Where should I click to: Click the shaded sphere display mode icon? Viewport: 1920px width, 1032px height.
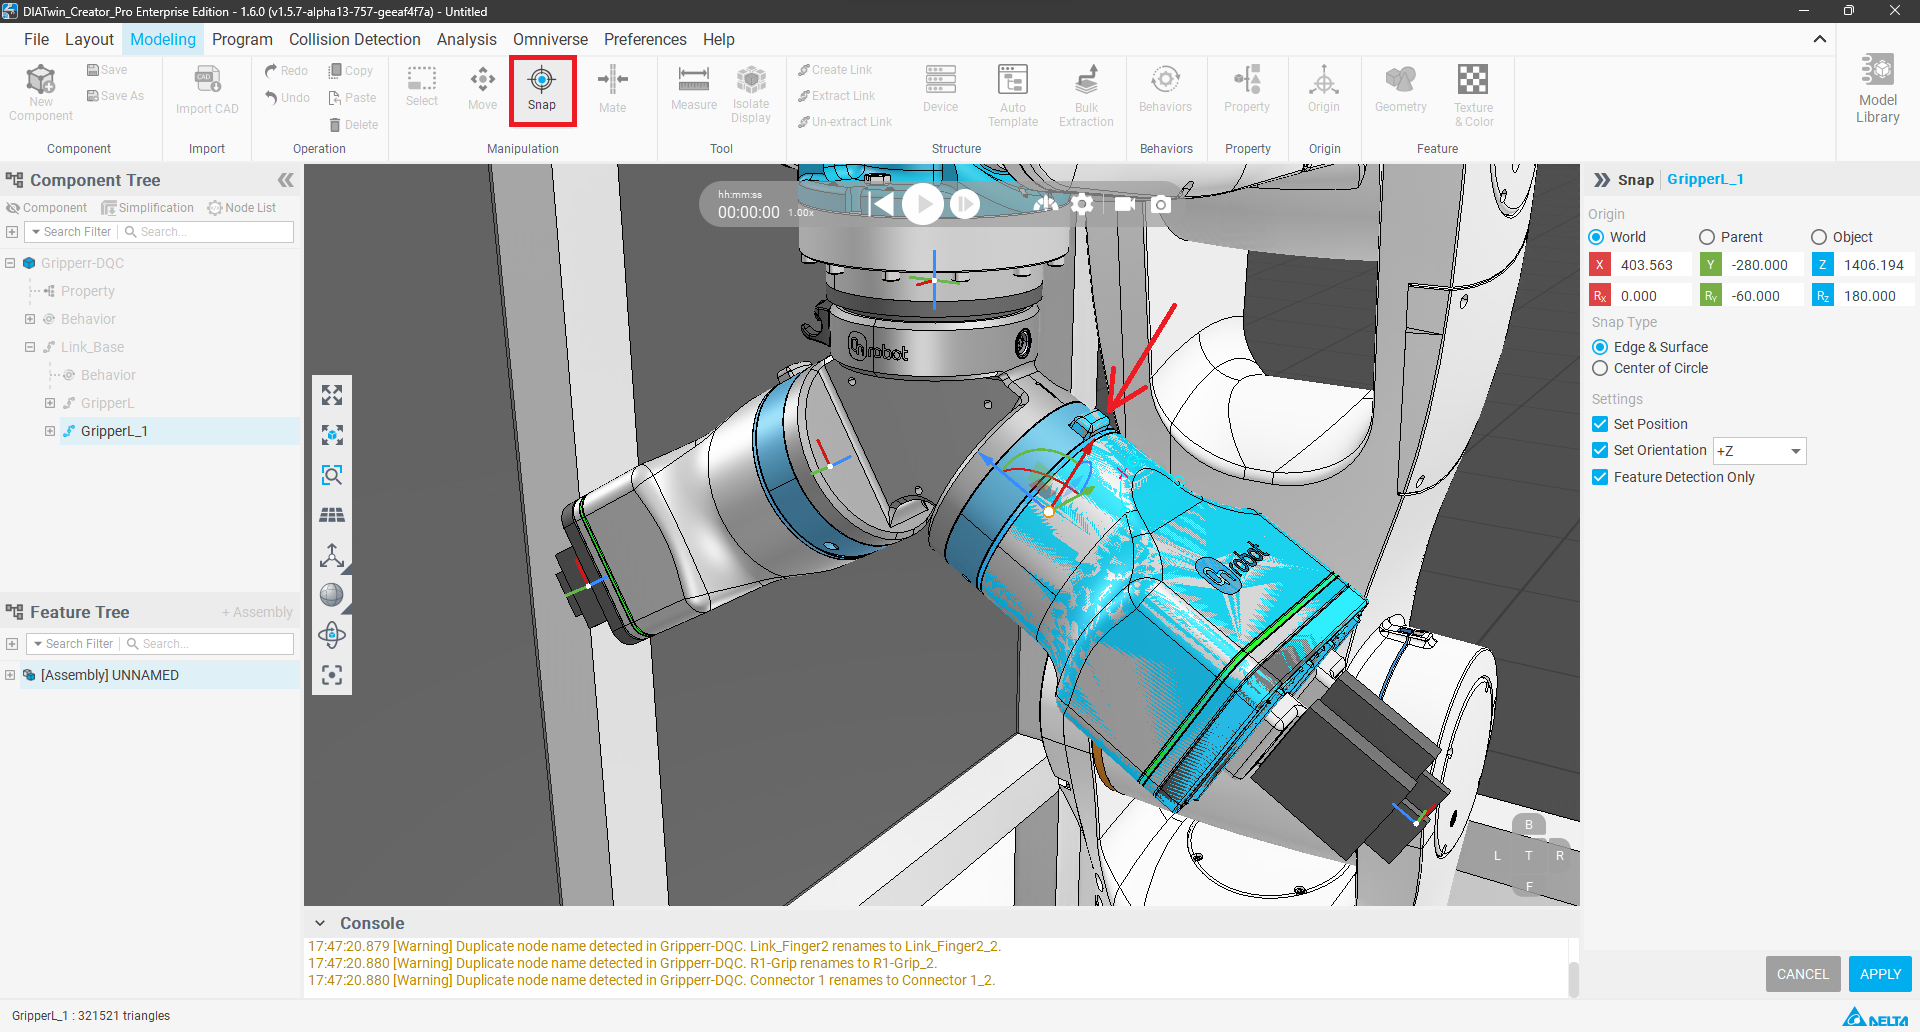[x=332, y=595]
